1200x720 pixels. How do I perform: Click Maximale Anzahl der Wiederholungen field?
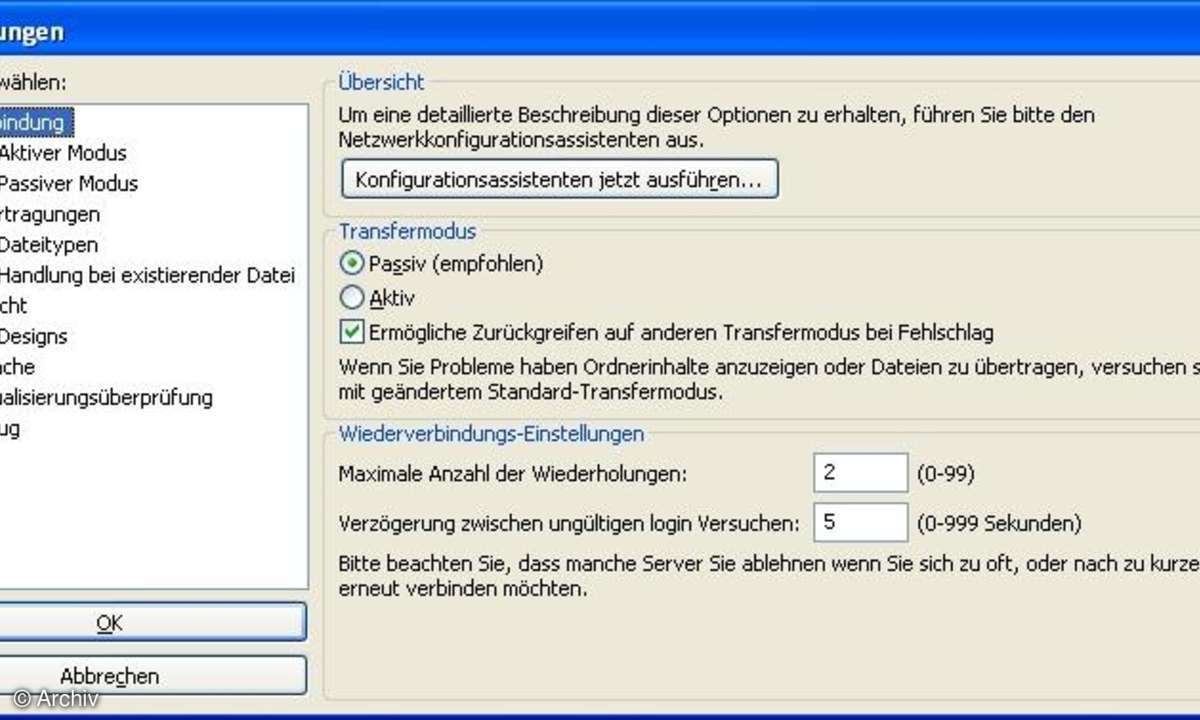point(860,473)
